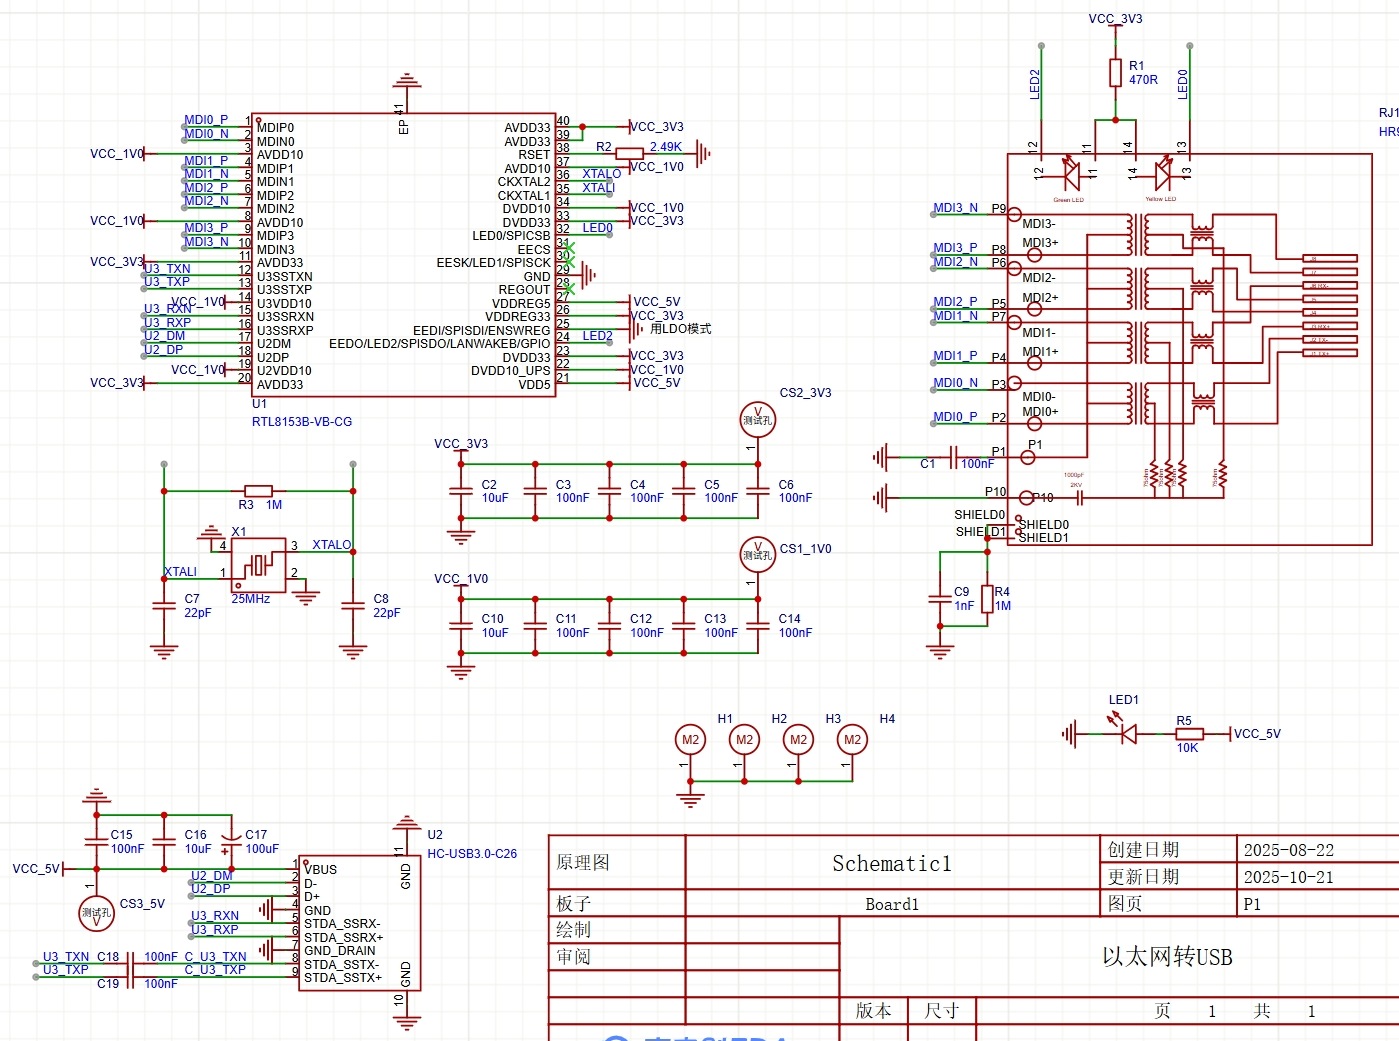Viewport: 1399px width, 1041px height.
Task: Click the C2 10uF capacitor symbol
Action: coord(461,491)
